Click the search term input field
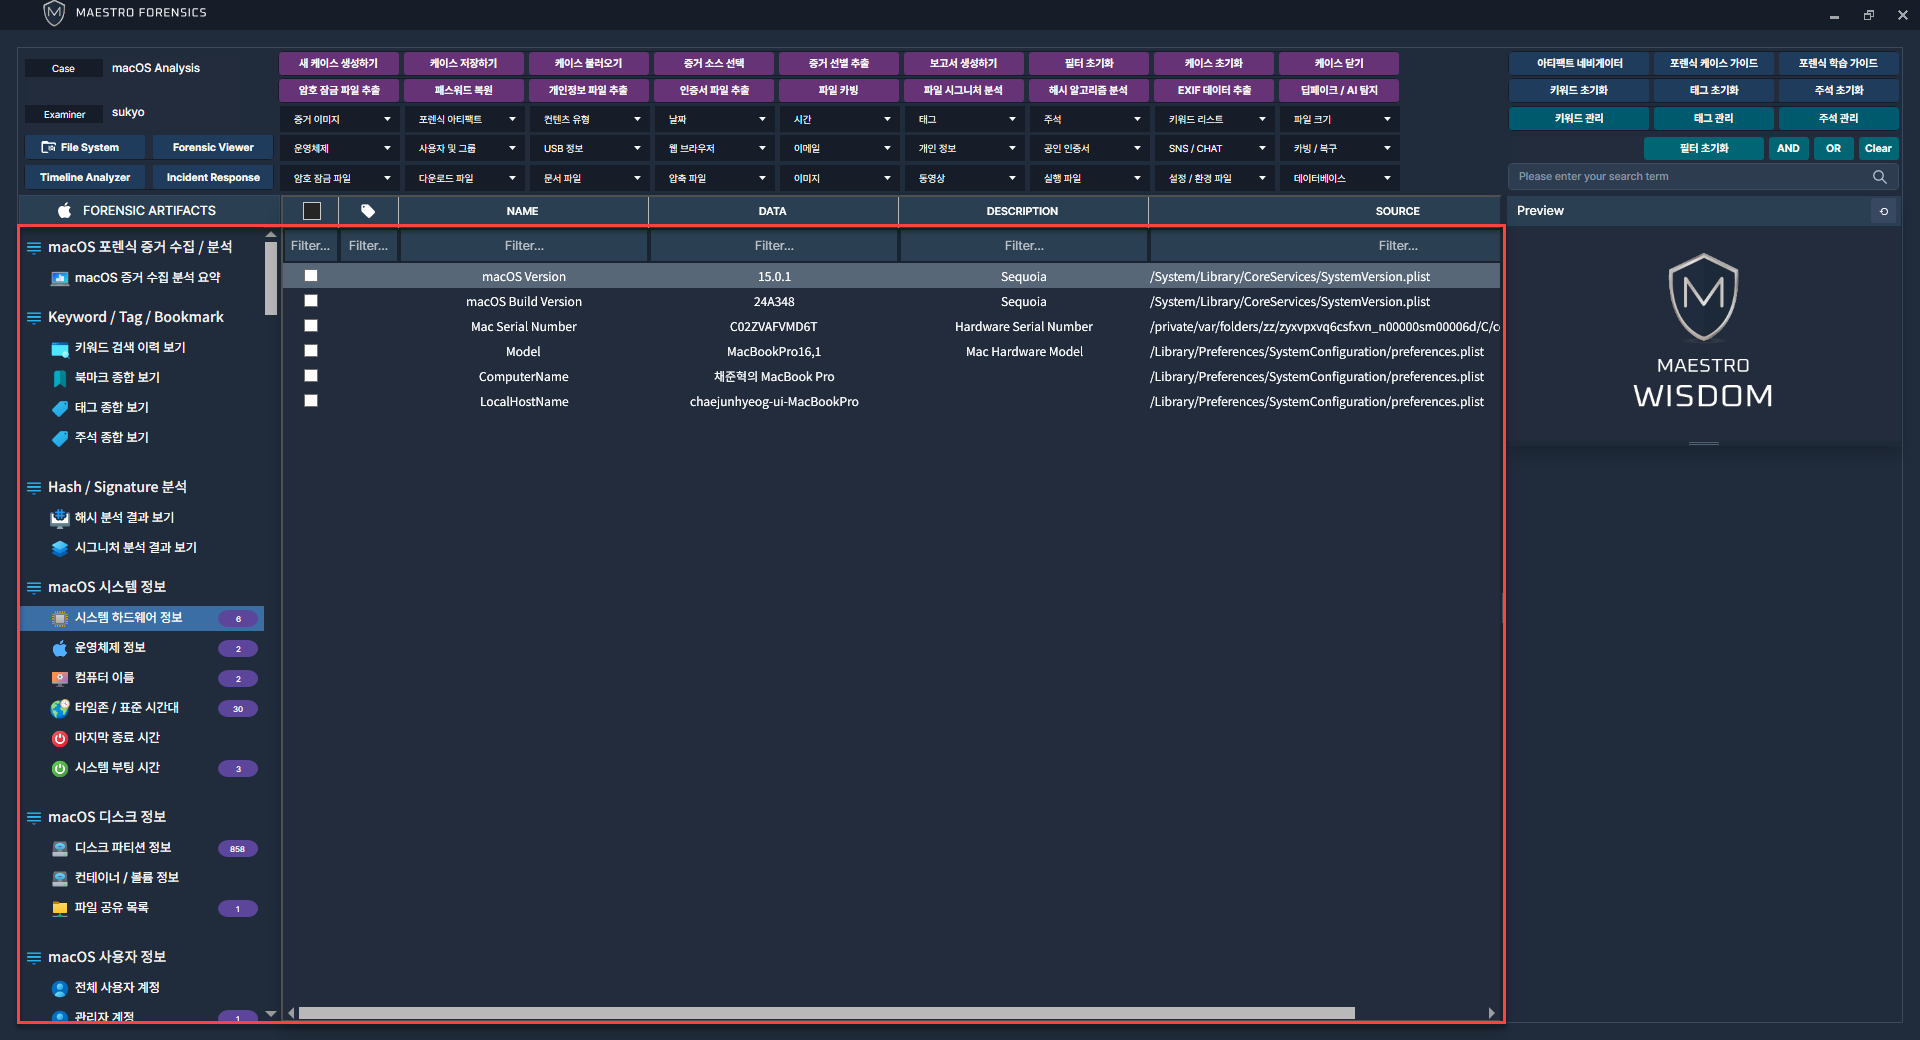 [x=1688, y=177]
